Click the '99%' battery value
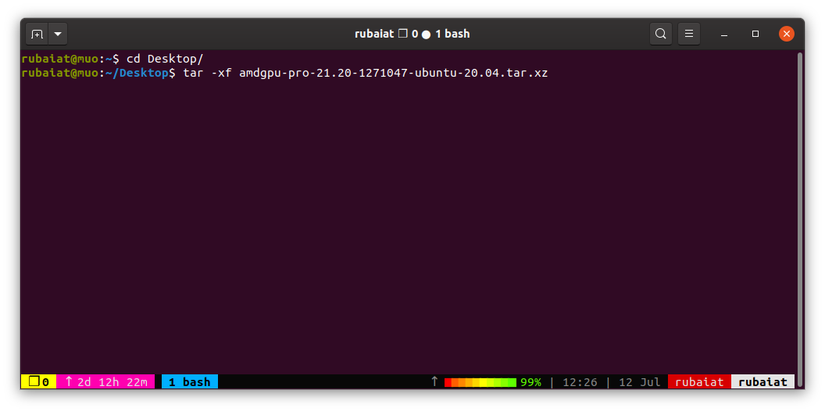 [530, 382]
